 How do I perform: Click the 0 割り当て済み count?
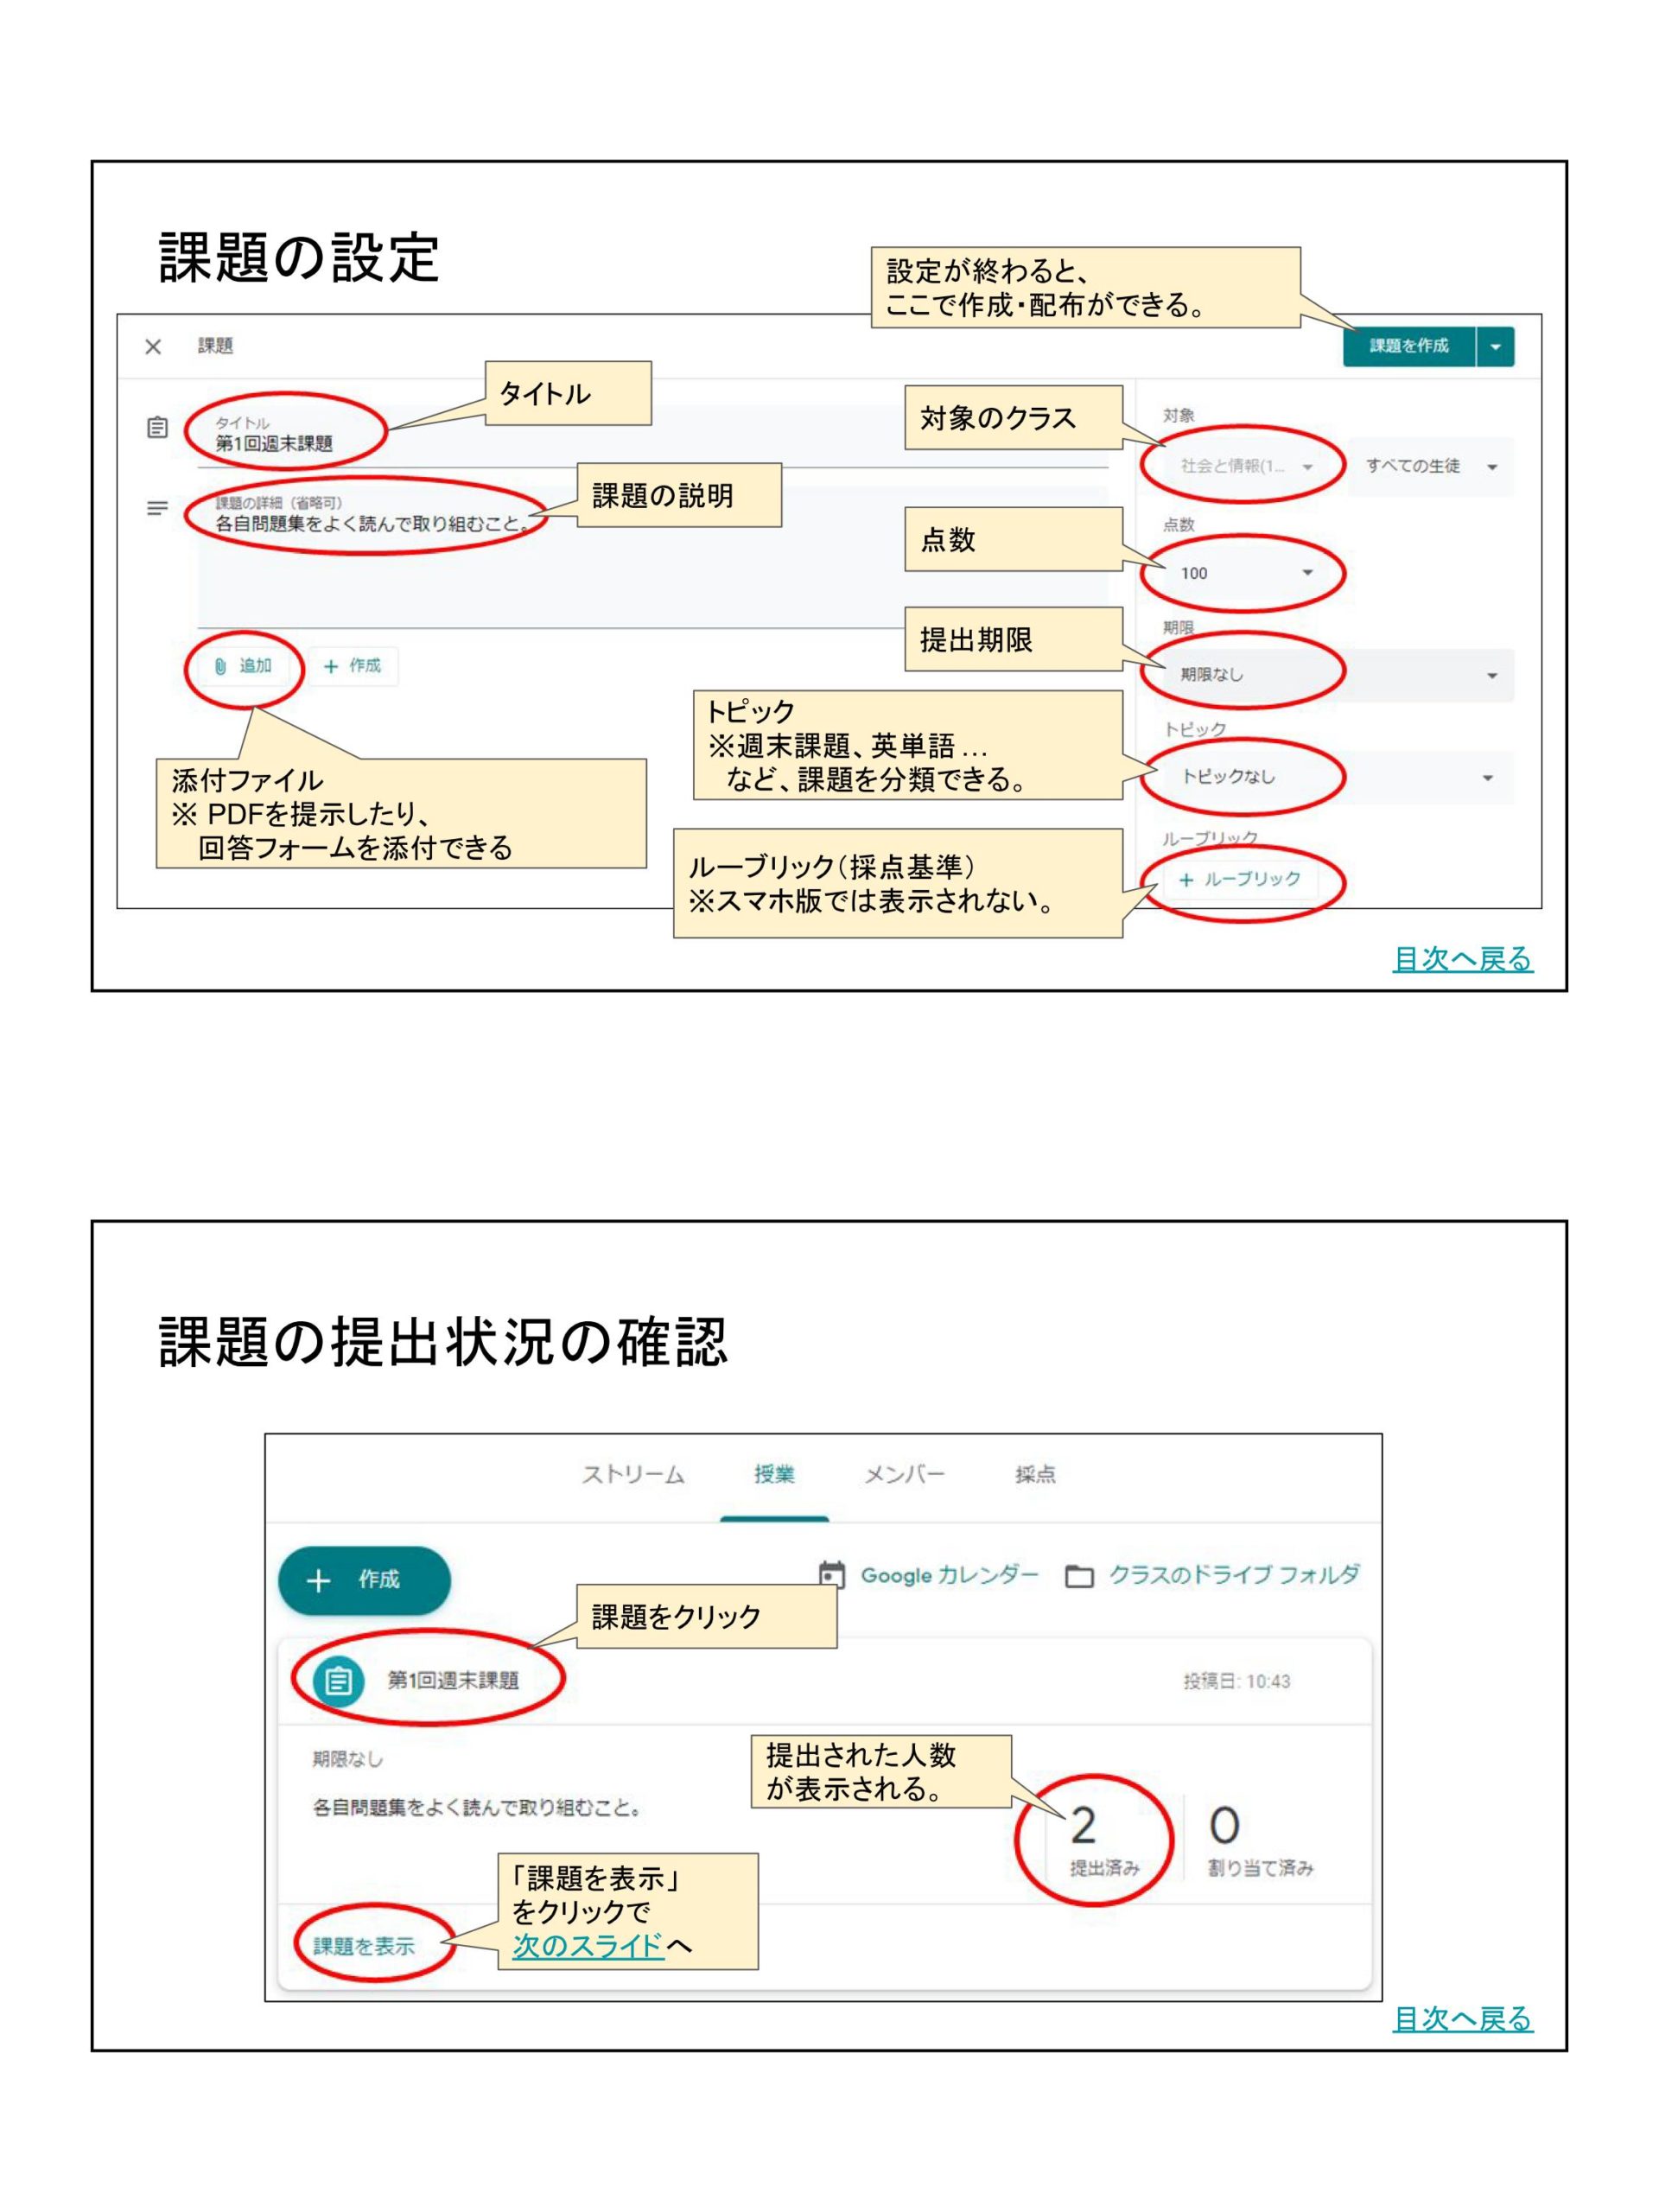point(1260,1841)
